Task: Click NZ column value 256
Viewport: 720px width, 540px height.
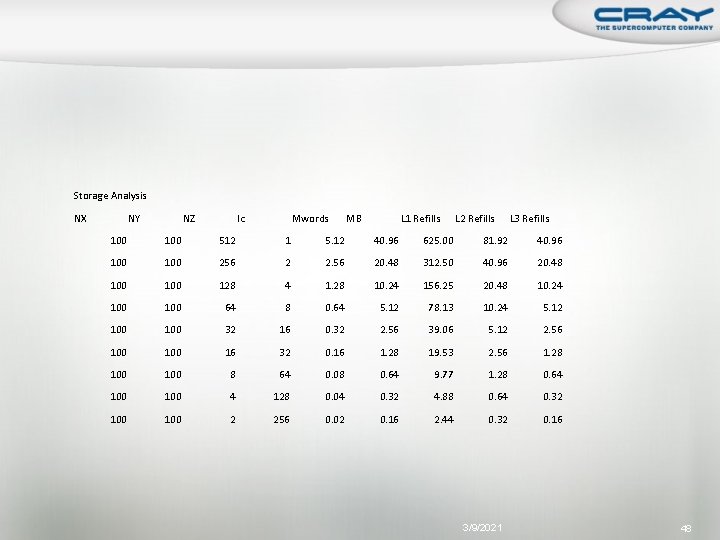Action: coord(227,263)
